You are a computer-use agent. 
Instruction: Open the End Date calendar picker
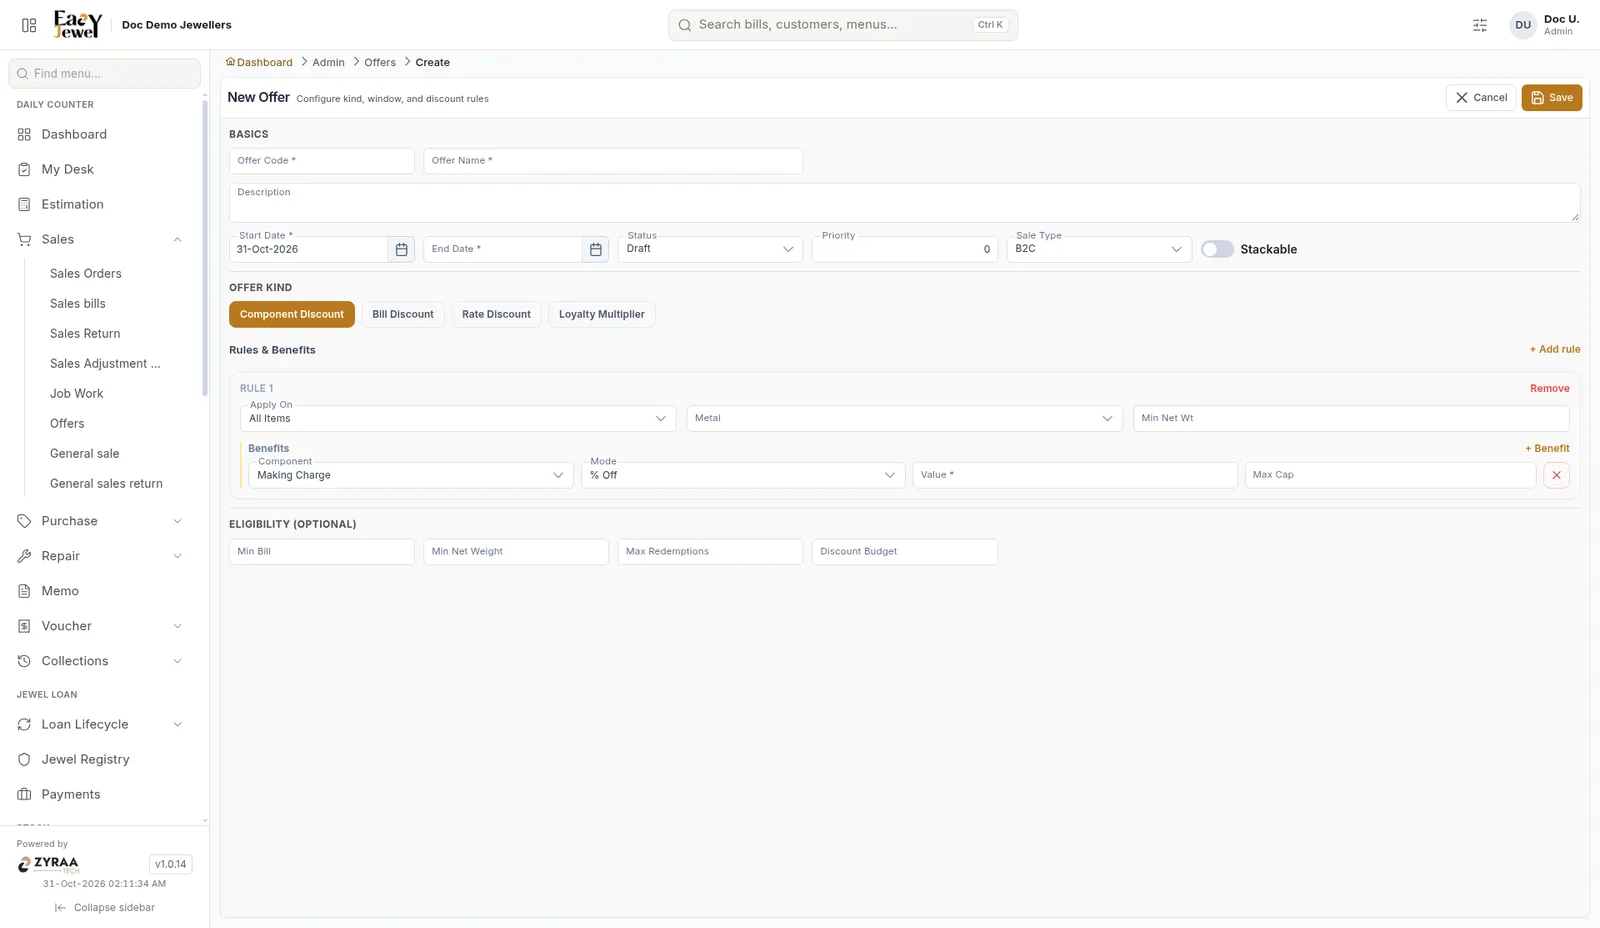595,250
